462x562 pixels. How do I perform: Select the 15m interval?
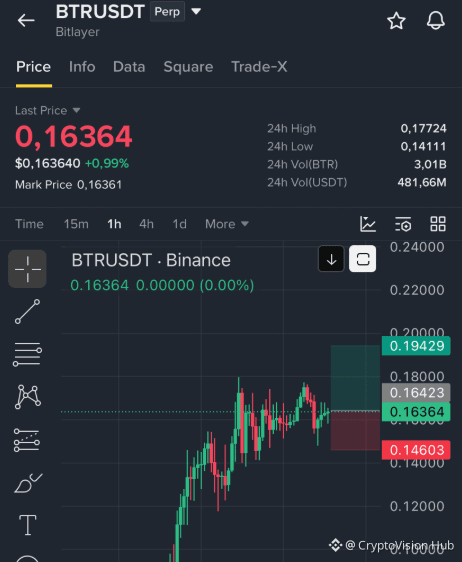[76, 224]
